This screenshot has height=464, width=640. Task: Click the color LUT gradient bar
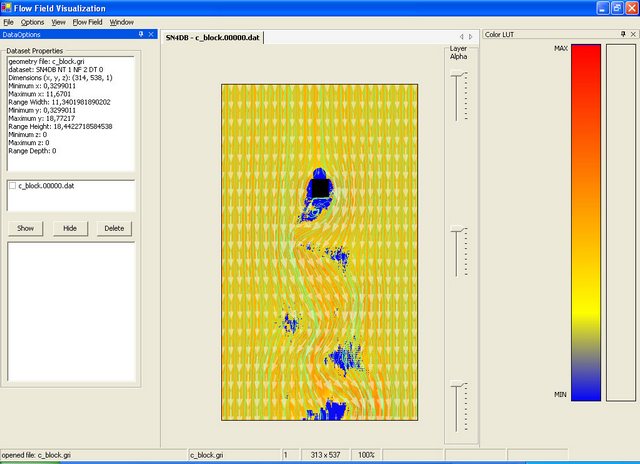click(x=585, y=222)
